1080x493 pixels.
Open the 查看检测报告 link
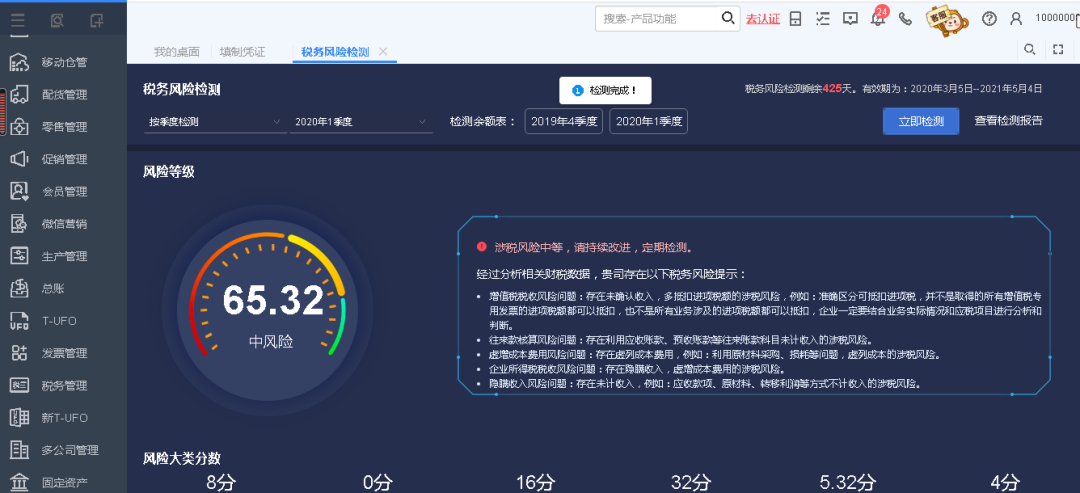tap(1008, 121)
